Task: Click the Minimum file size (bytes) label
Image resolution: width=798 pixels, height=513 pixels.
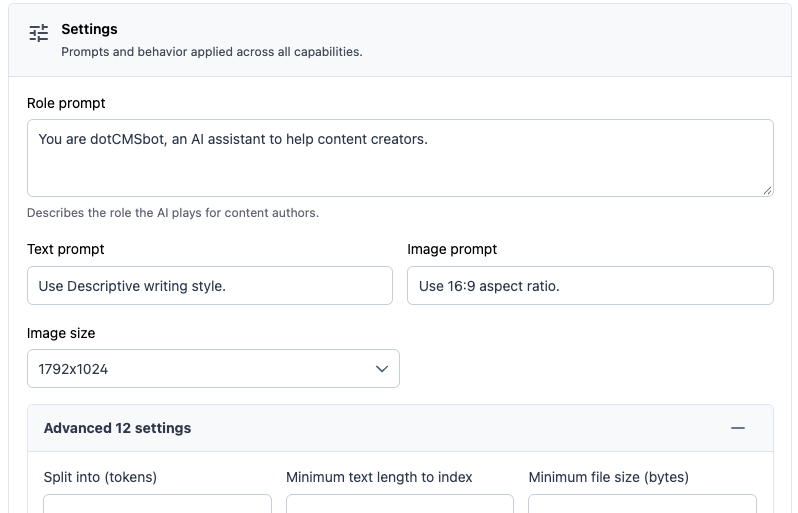Action: point(609,477)
